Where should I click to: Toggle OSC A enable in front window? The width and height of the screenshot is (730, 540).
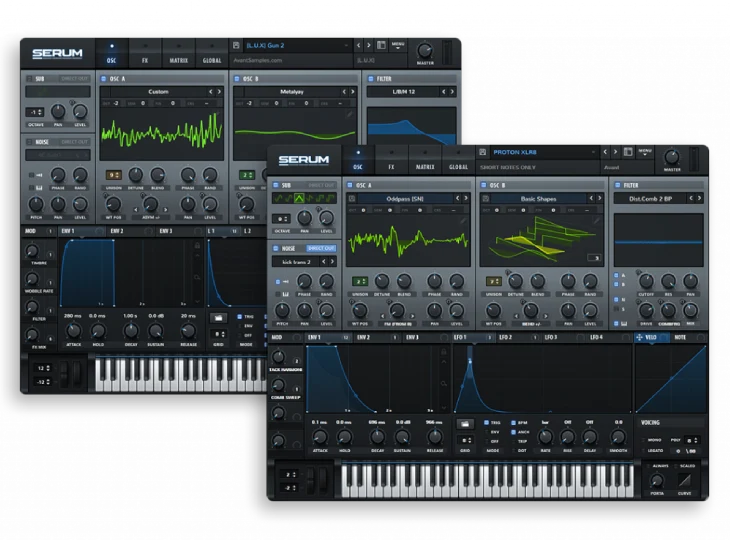(350, 185)
